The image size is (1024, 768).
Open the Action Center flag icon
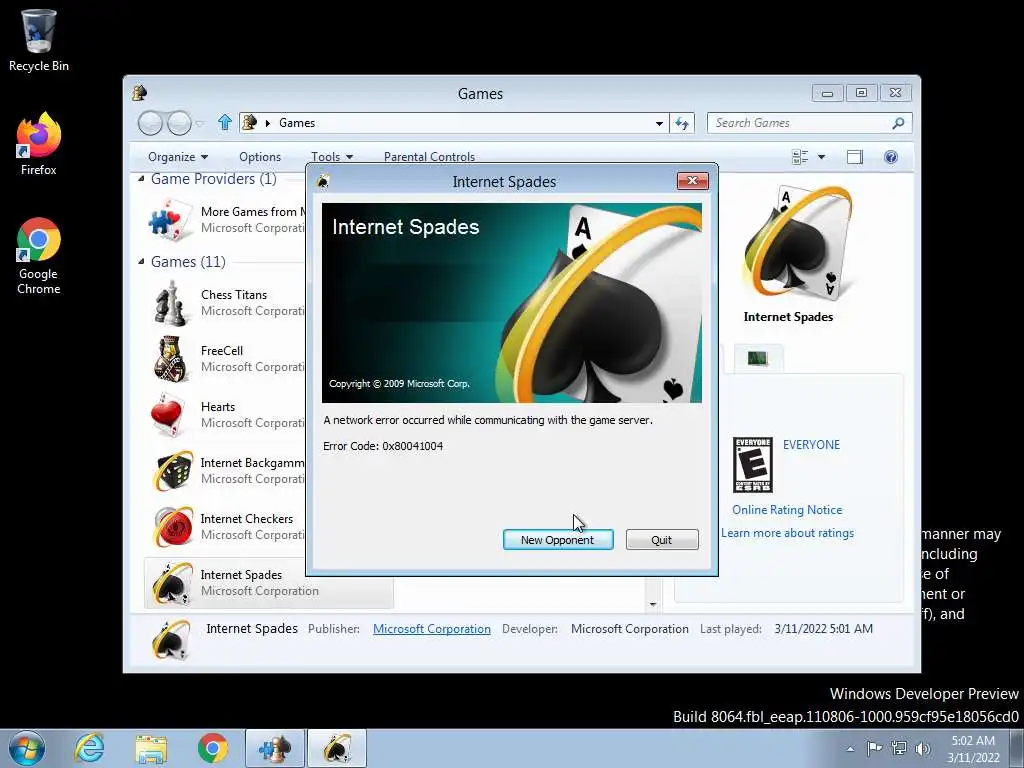874,748
